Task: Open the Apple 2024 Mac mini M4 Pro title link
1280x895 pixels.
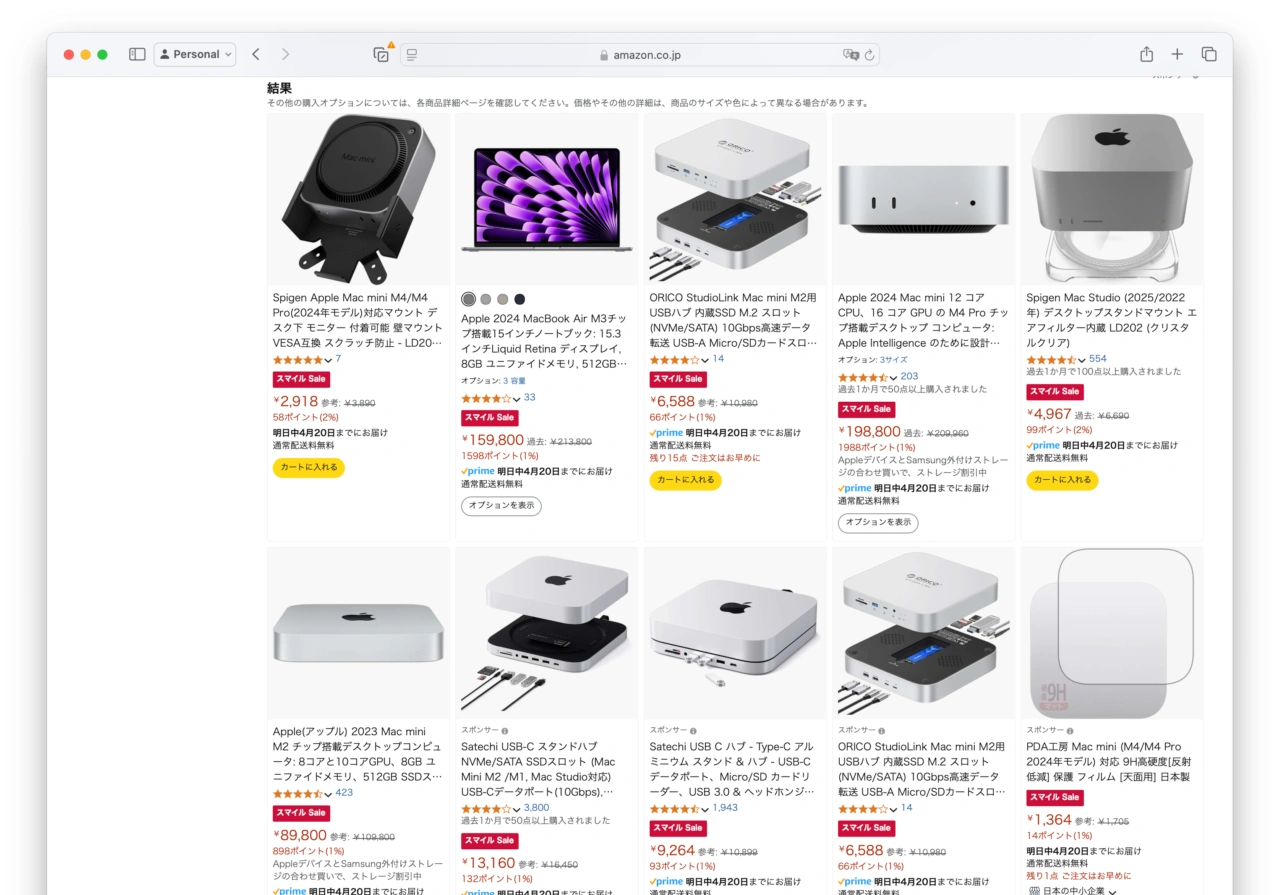Action: tap(923, 320)
